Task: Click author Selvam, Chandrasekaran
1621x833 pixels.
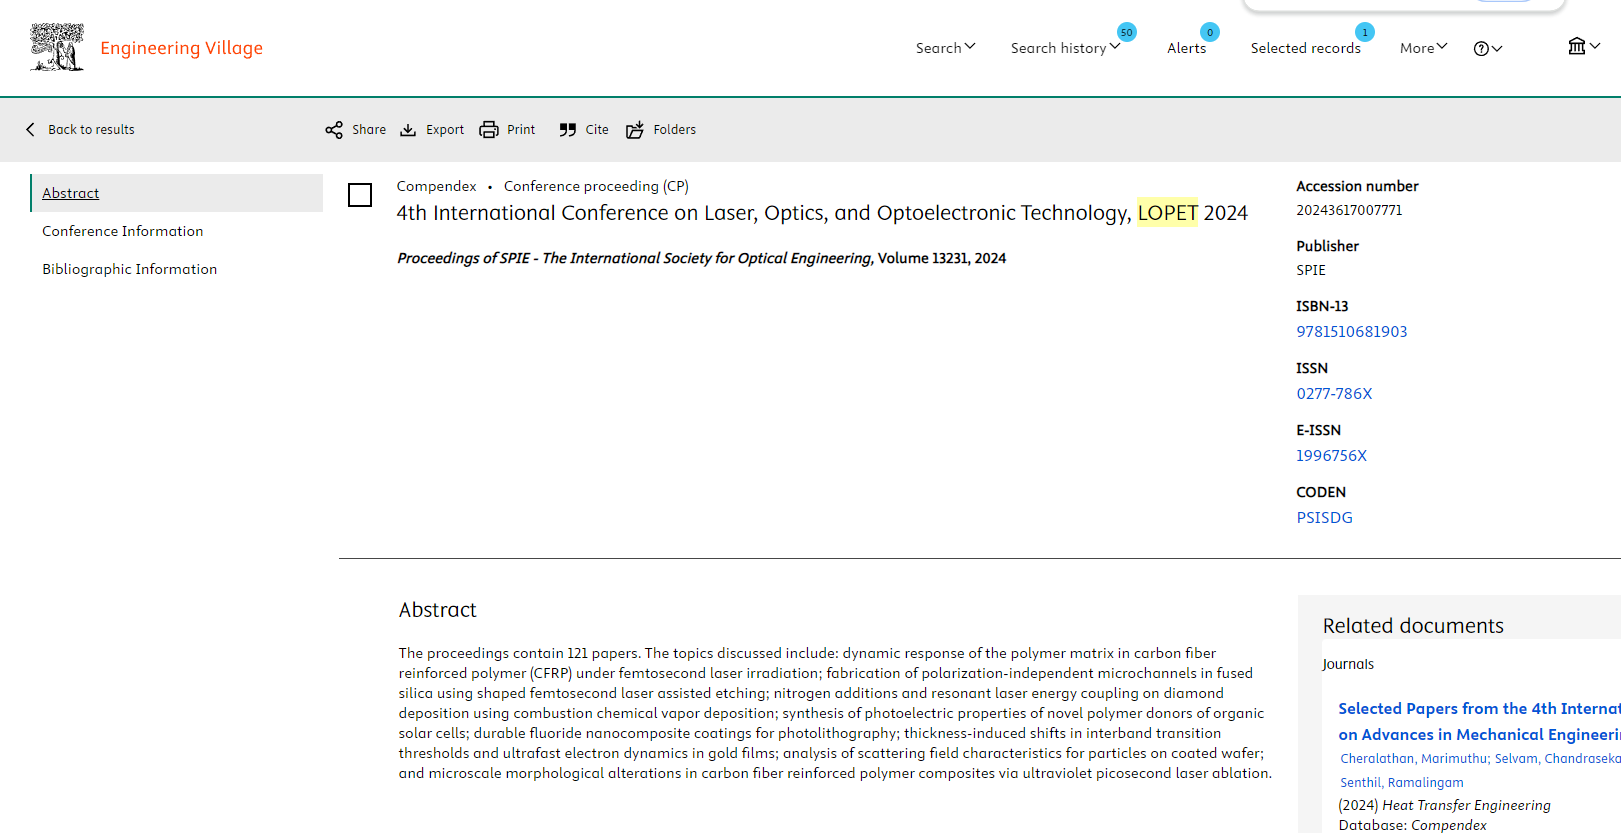Action: tap(1557, 759)
